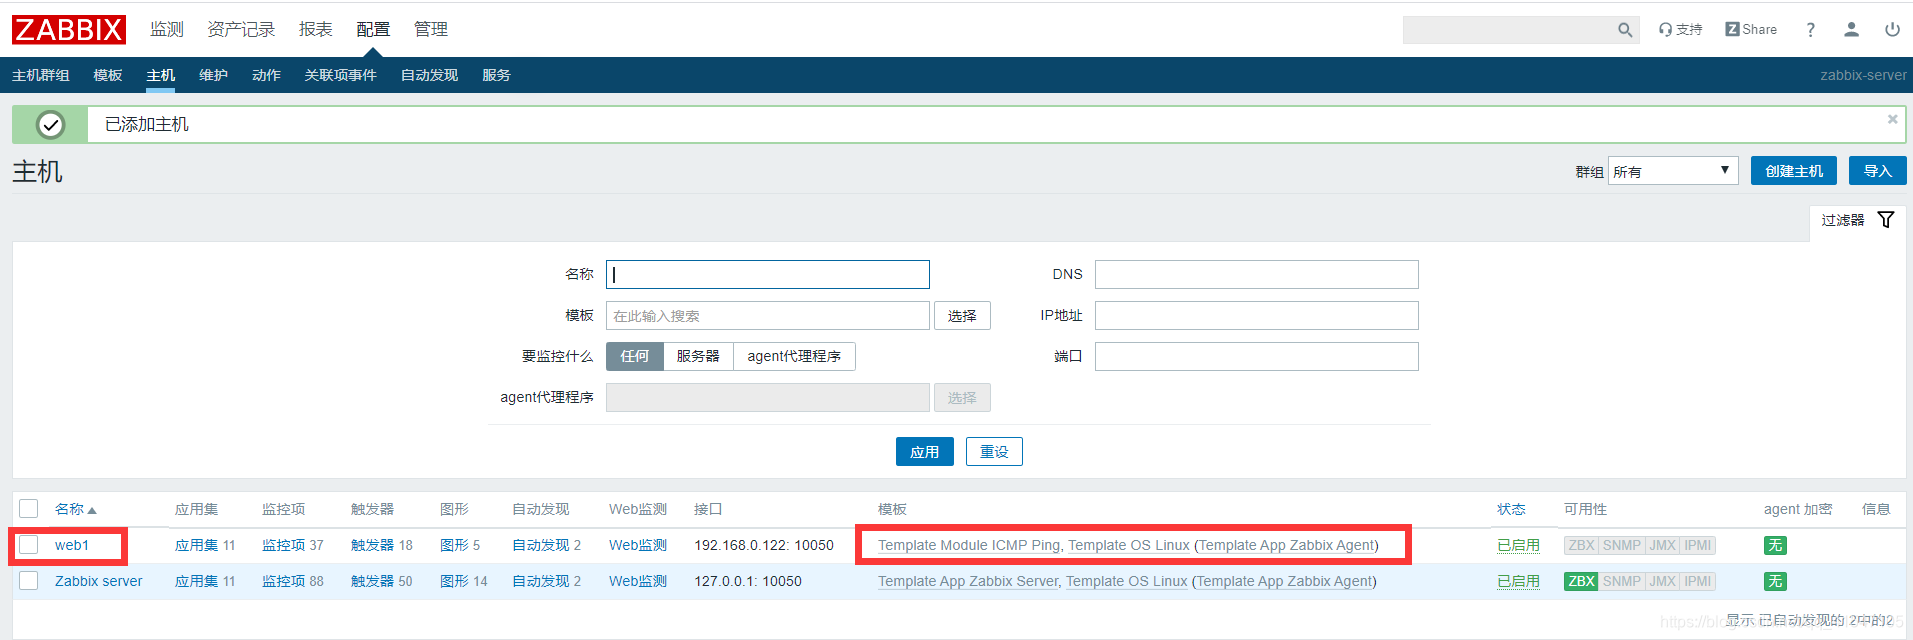Viewport: 1913px width, 640px height.
Task: Open Template Module ICMP Ping link
Action: click(x=969, y=545)
